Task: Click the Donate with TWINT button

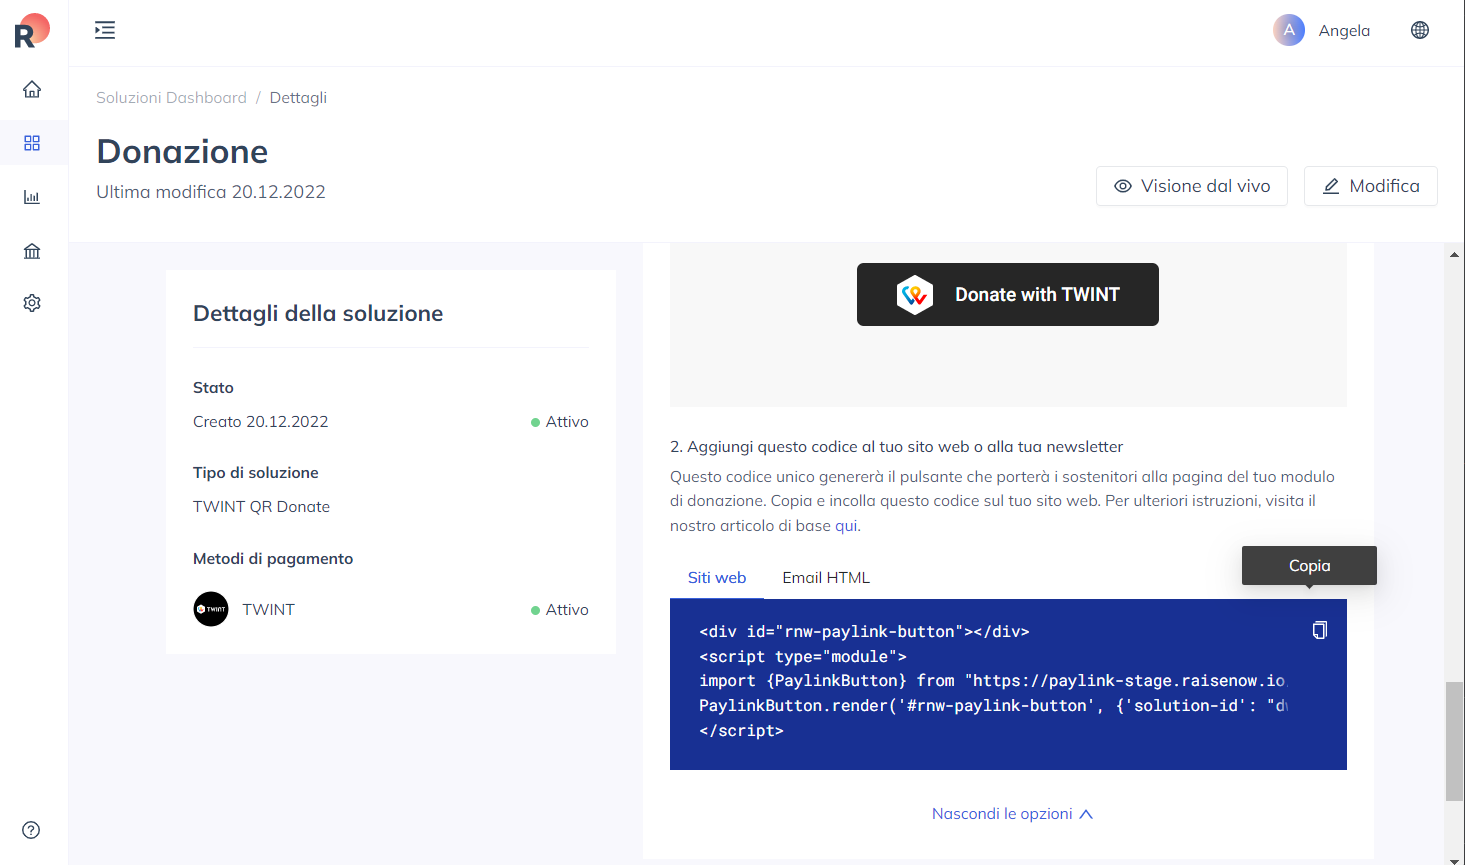Action: pos(1008,294)
